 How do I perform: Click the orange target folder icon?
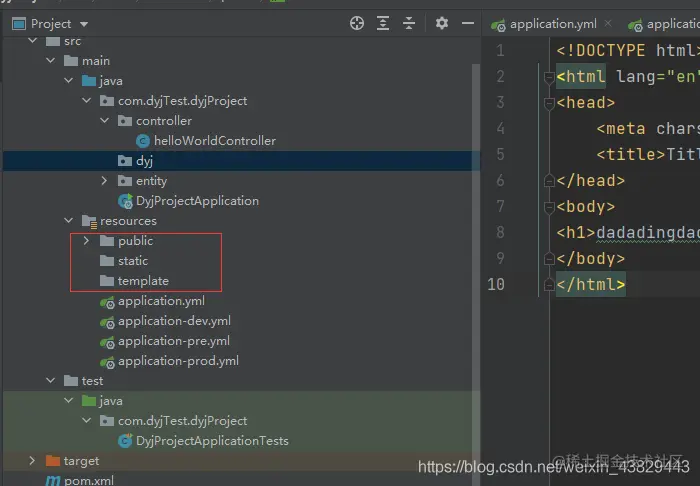click(x=53, y=461)
